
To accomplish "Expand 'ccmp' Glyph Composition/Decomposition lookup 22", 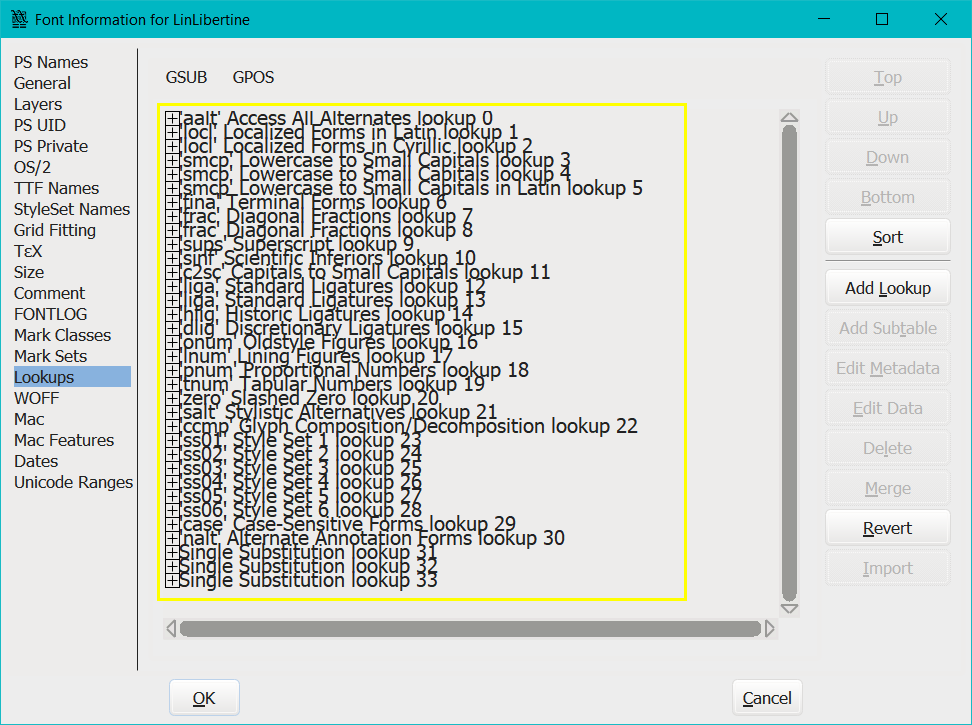I will tap(172, 426).
